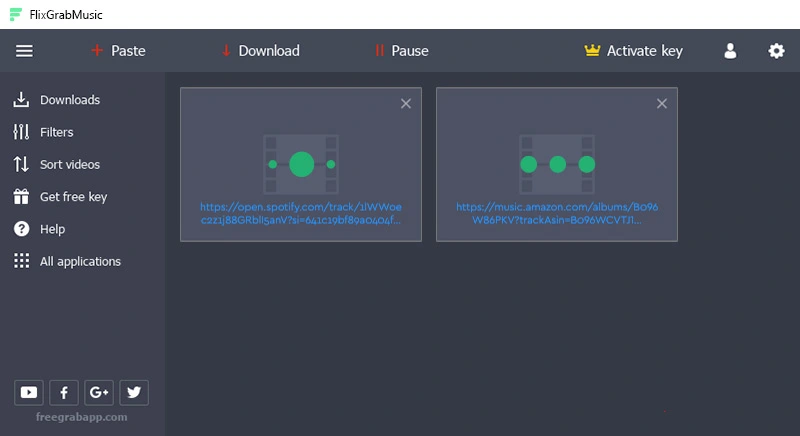Click the gold crown icon

[x=592, y=50]
